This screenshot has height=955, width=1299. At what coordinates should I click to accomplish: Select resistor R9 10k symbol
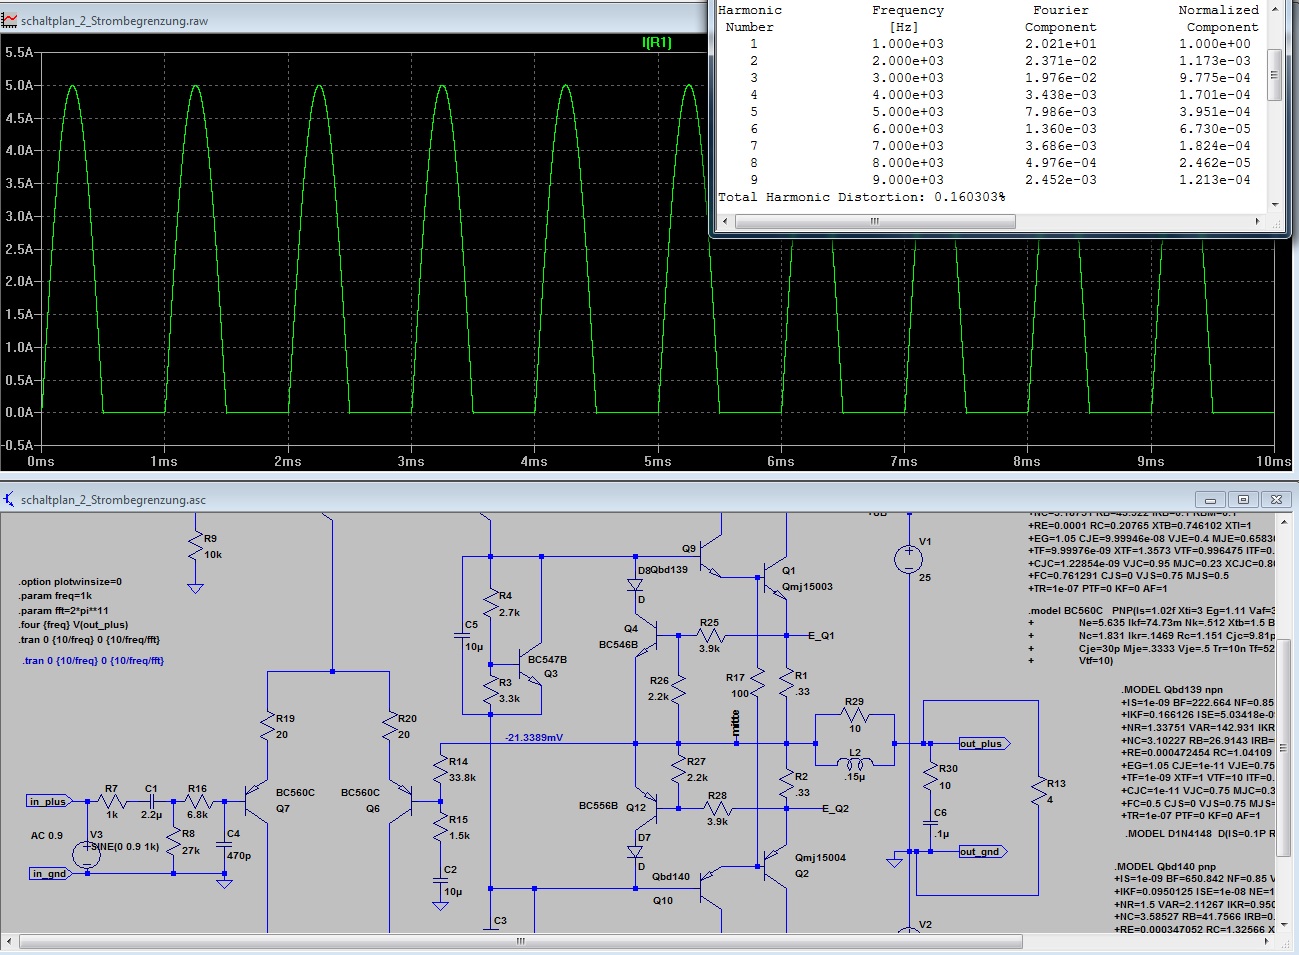[195, 546]
